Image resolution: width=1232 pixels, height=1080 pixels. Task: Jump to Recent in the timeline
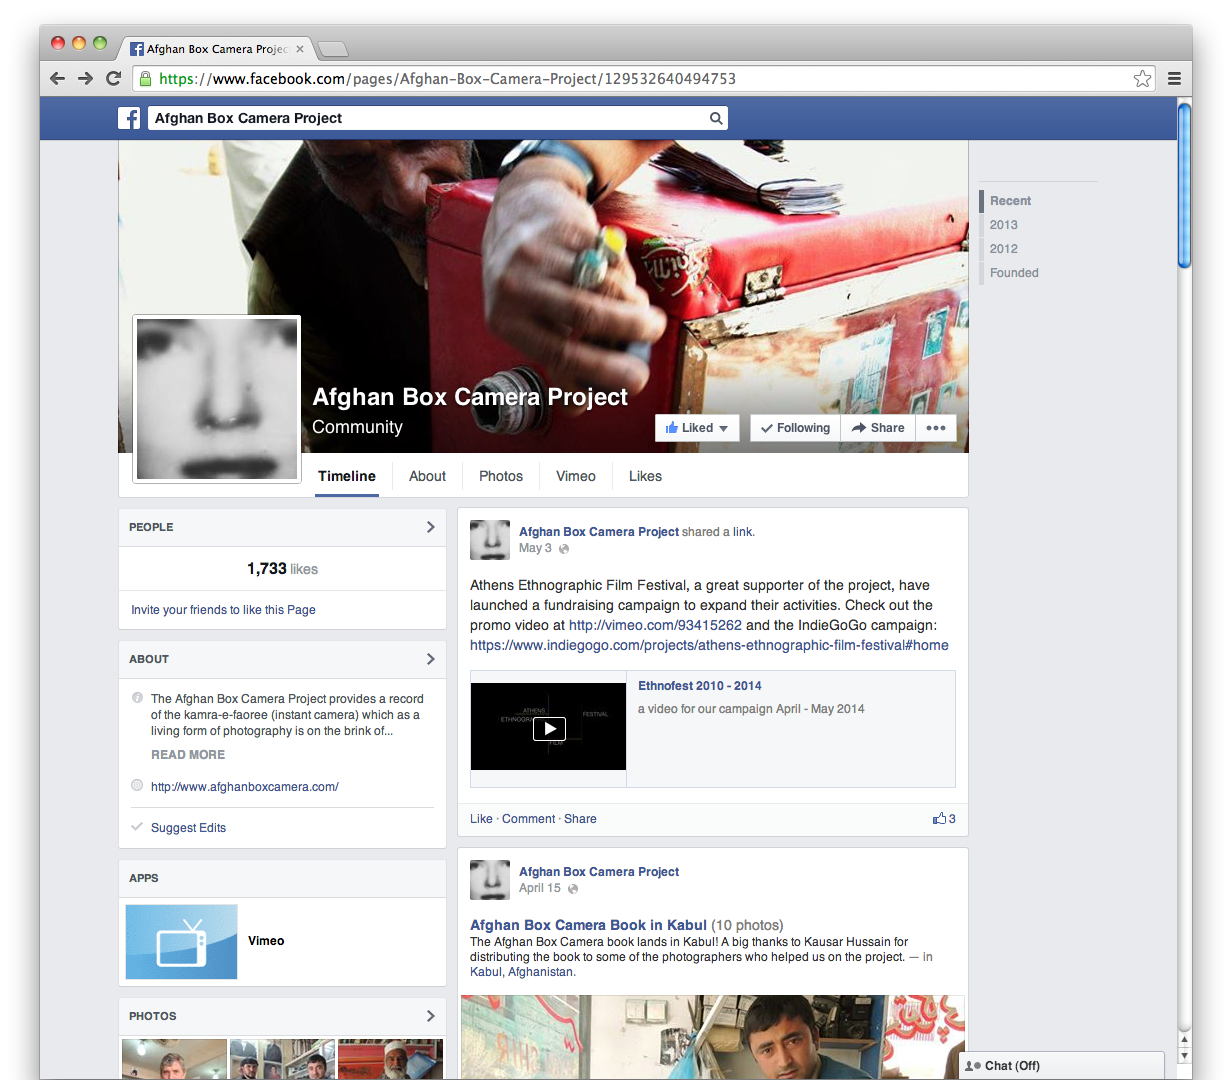(x=1010, y=201)
